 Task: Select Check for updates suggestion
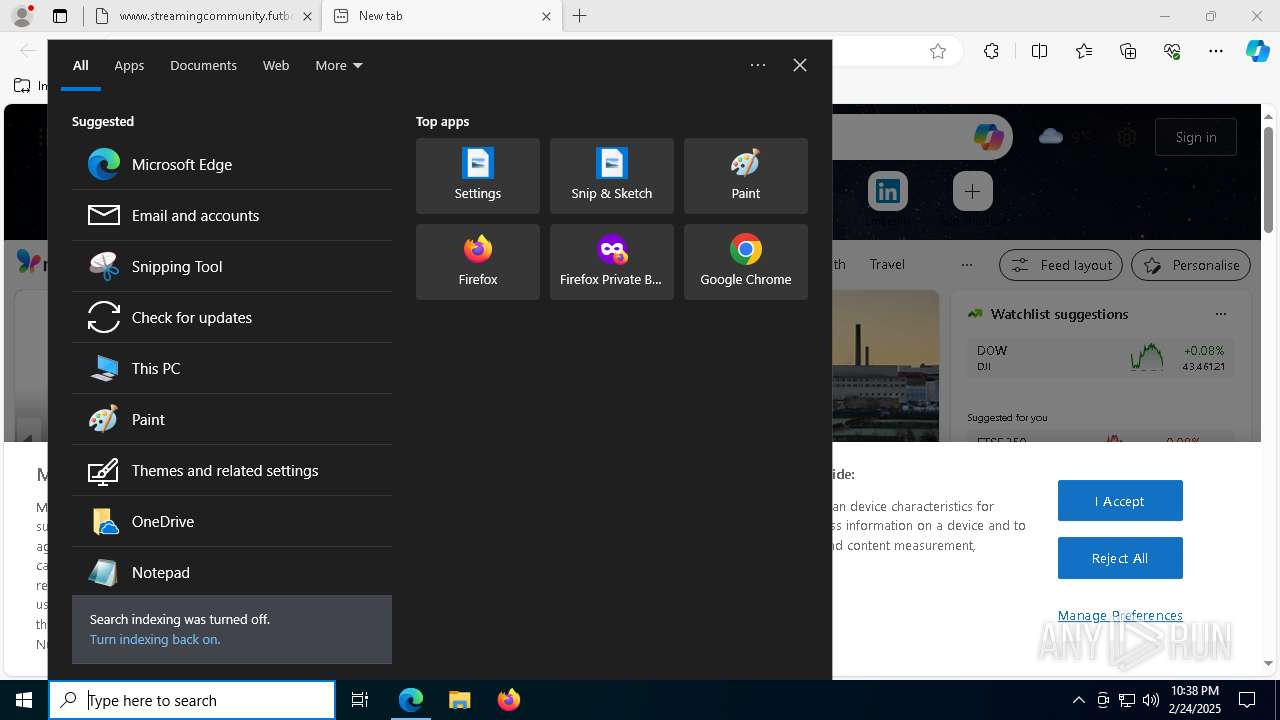pyautogui.click(x=232, y=317)
